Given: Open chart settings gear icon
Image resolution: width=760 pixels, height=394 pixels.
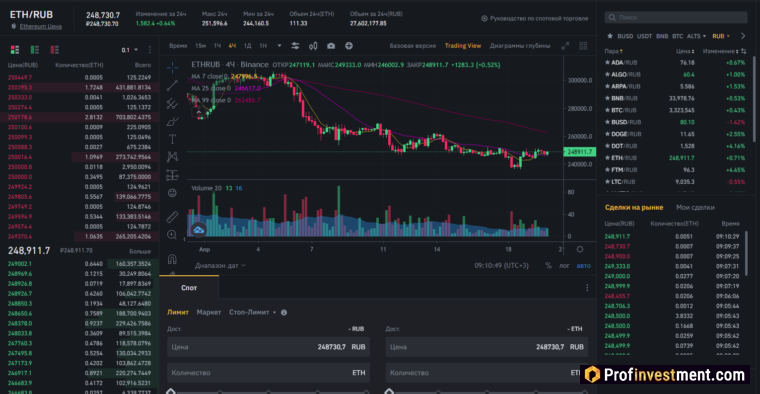Looking at the screenshot, I should click(580, 249).
